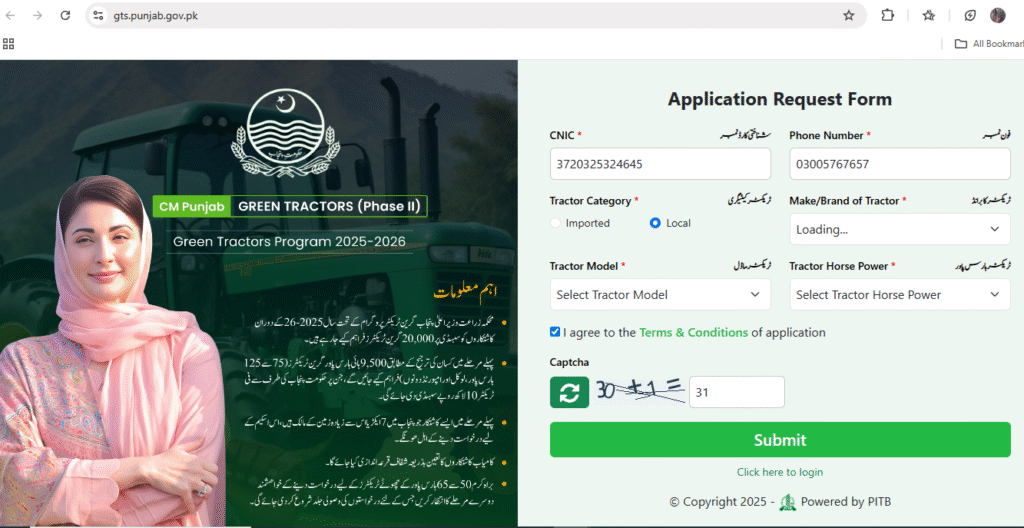Open site information icon in address bar

click(98, 15)
